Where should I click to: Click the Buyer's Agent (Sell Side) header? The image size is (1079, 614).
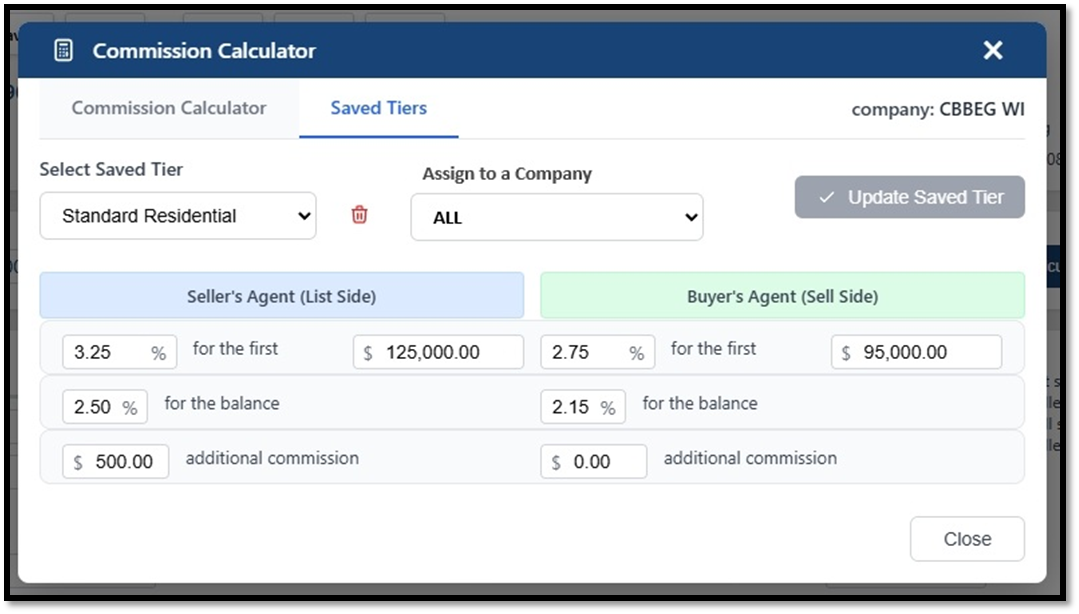click(782, 296)
